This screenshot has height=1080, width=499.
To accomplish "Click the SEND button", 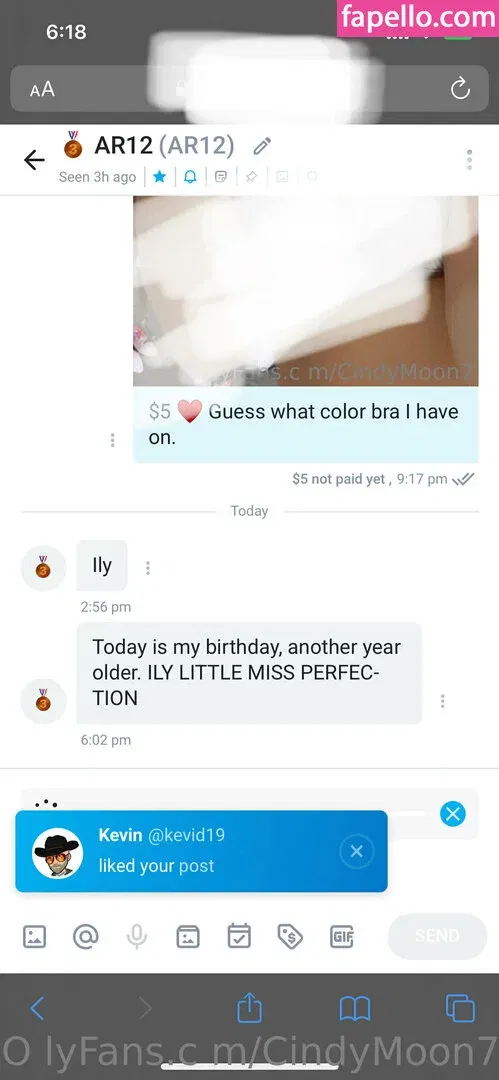I will 437,936.
